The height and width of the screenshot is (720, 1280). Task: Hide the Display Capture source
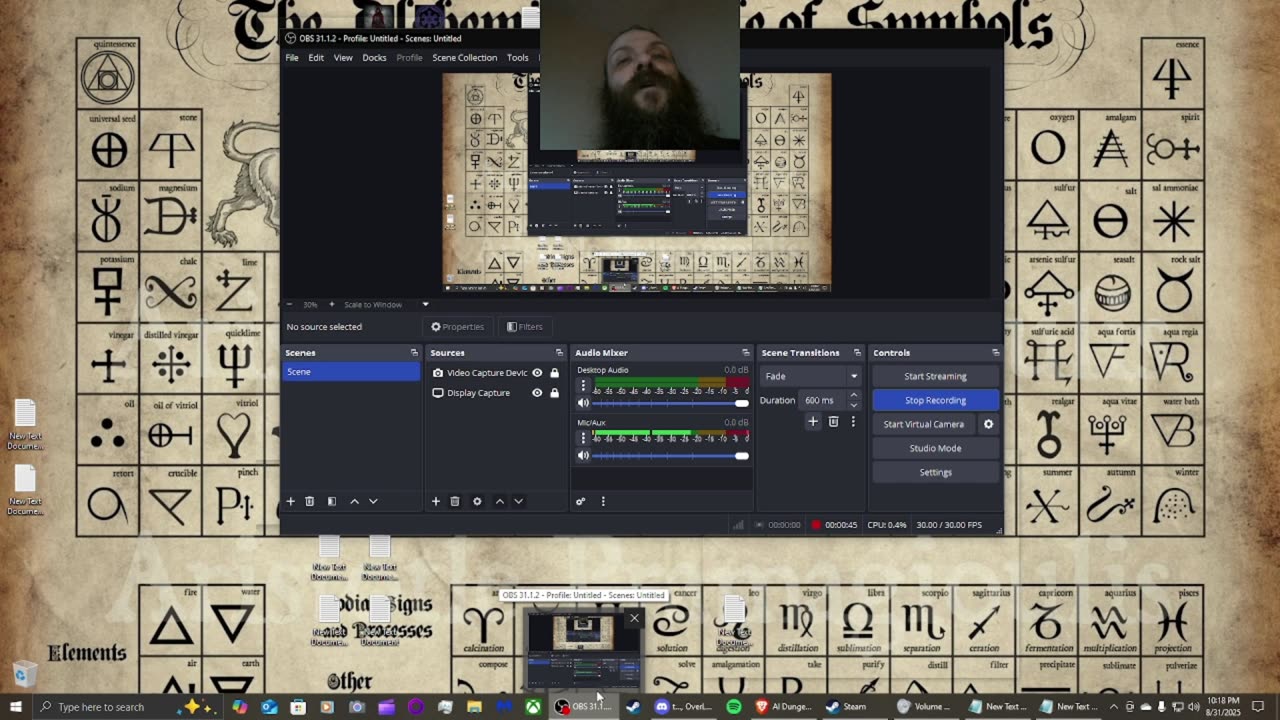tap(537, 393)
